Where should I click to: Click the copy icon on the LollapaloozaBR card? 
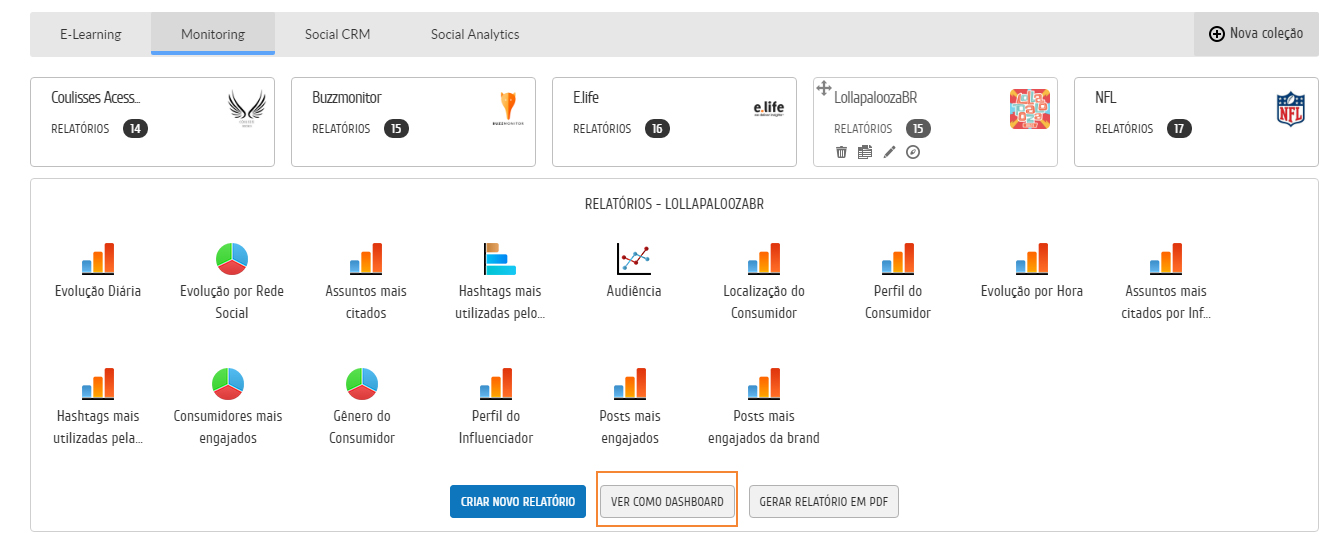(x=865, y=152)
